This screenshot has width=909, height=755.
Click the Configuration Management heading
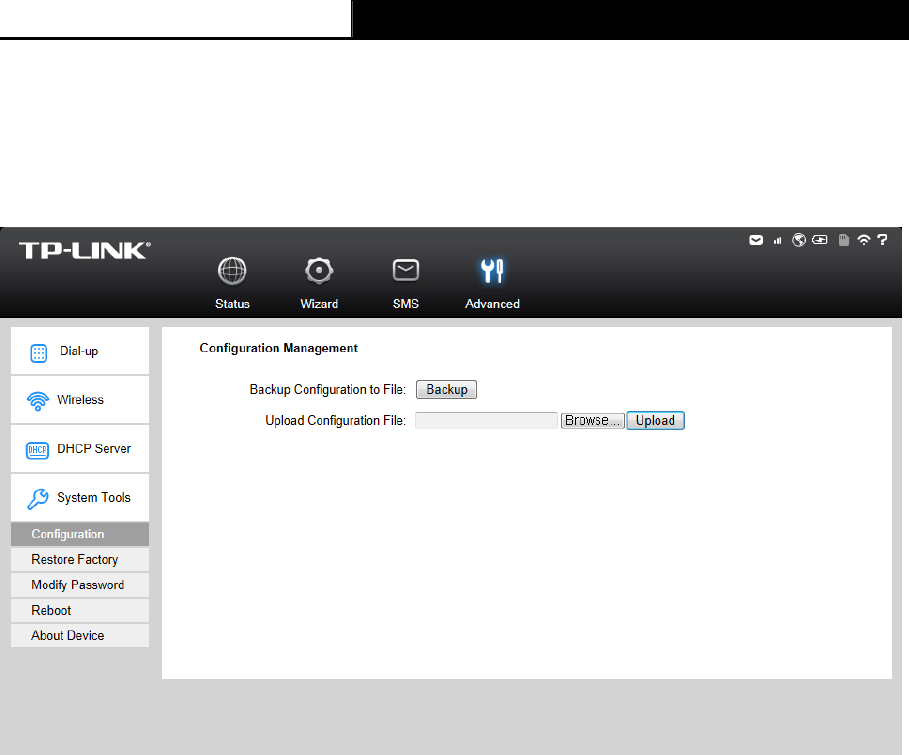pos(278,348)
